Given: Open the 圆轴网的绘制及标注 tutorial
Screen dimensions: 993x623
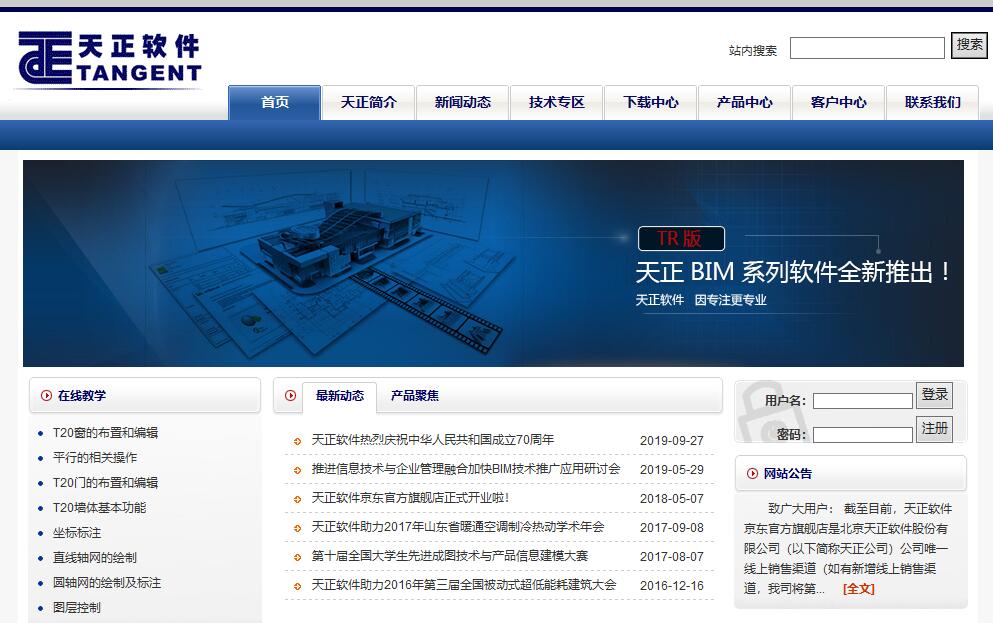Looking at the screenshot, I should pos(107,582).
